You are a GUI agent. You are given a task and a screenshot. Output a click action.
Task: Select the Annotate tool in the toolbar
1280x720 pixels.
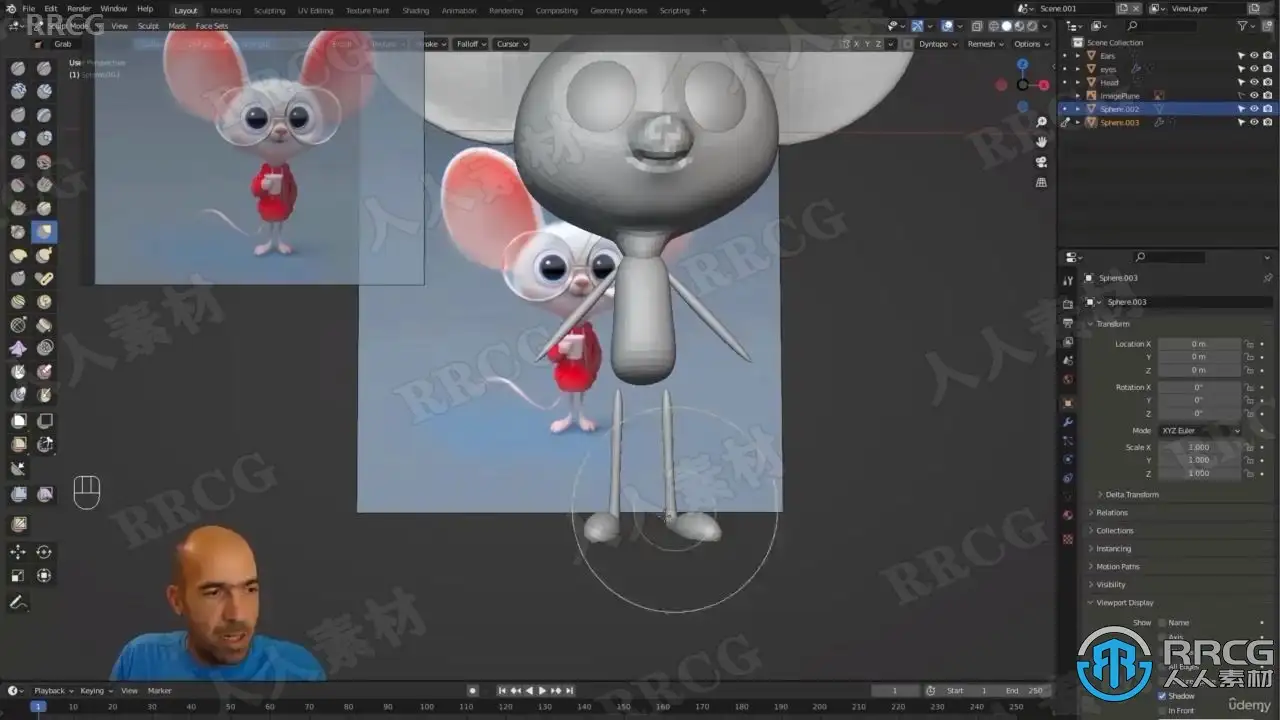click(18, 603)
